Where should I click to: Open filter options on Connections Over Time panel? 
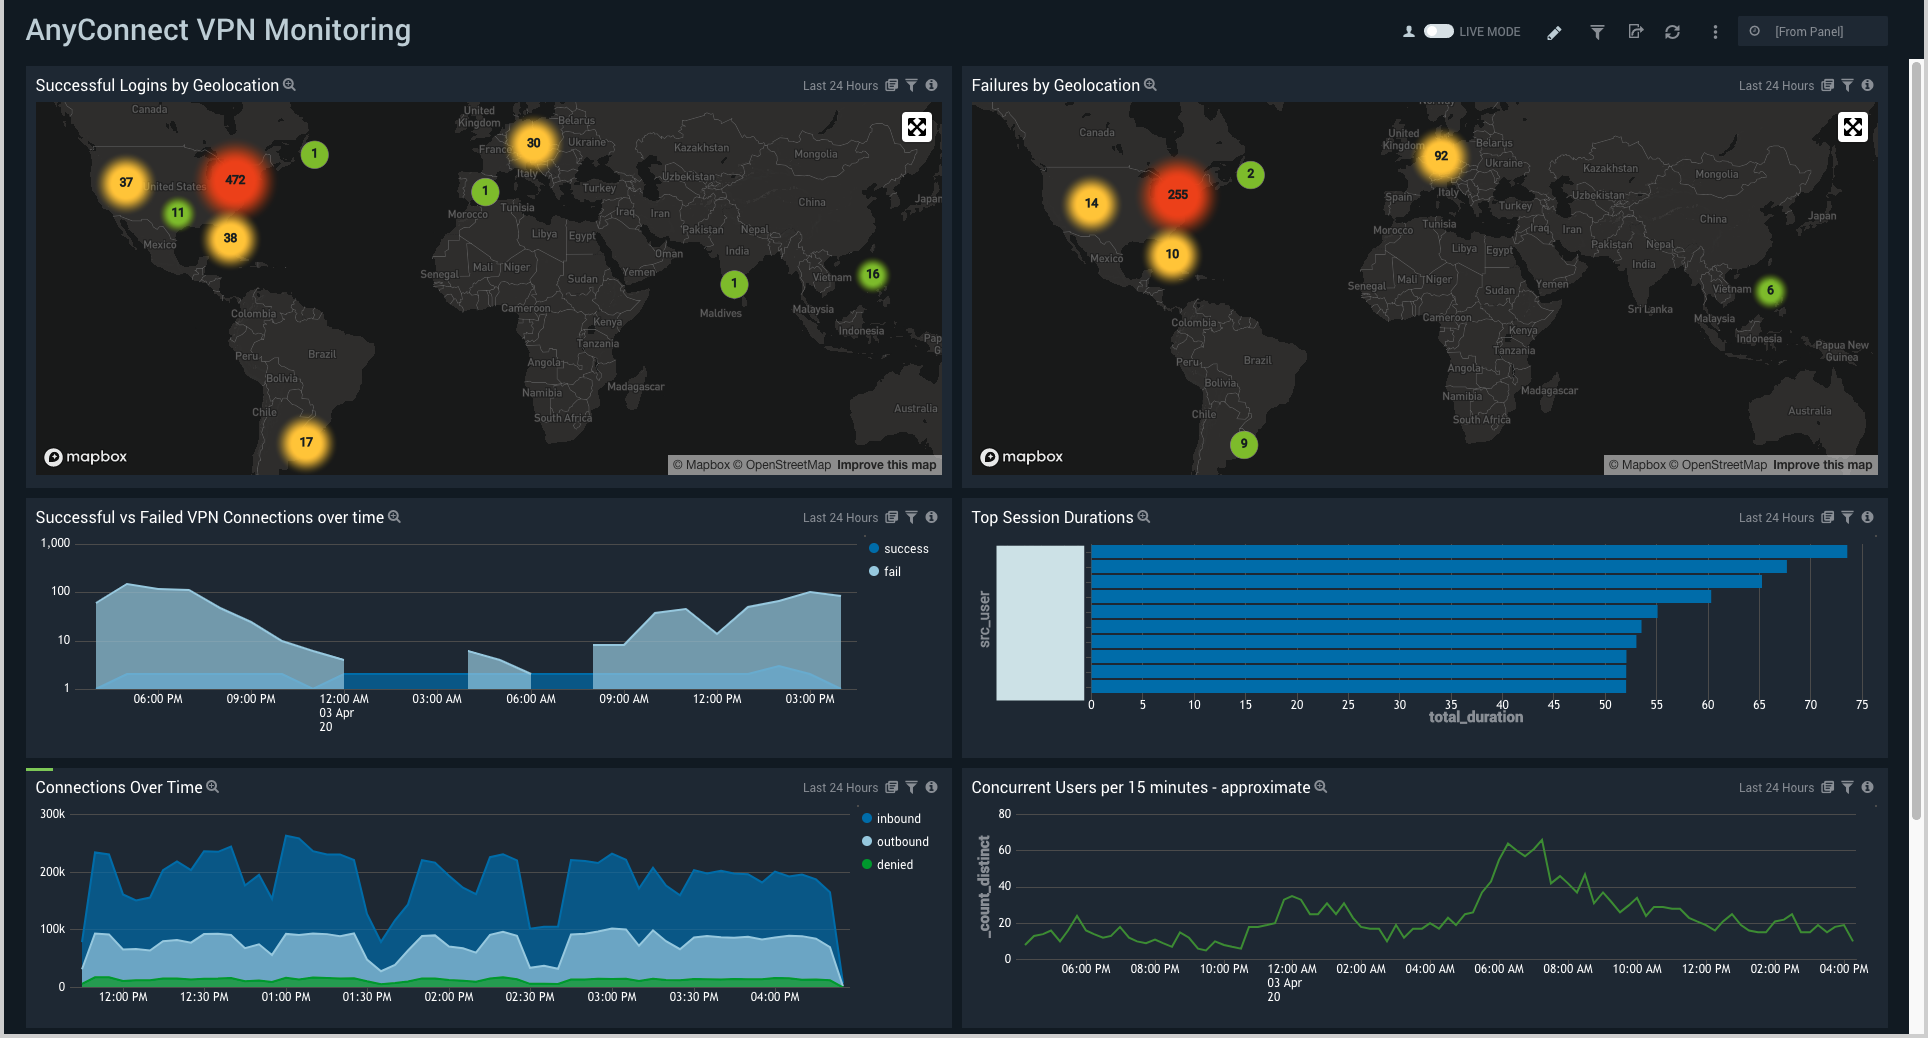(x=911, y=787)
